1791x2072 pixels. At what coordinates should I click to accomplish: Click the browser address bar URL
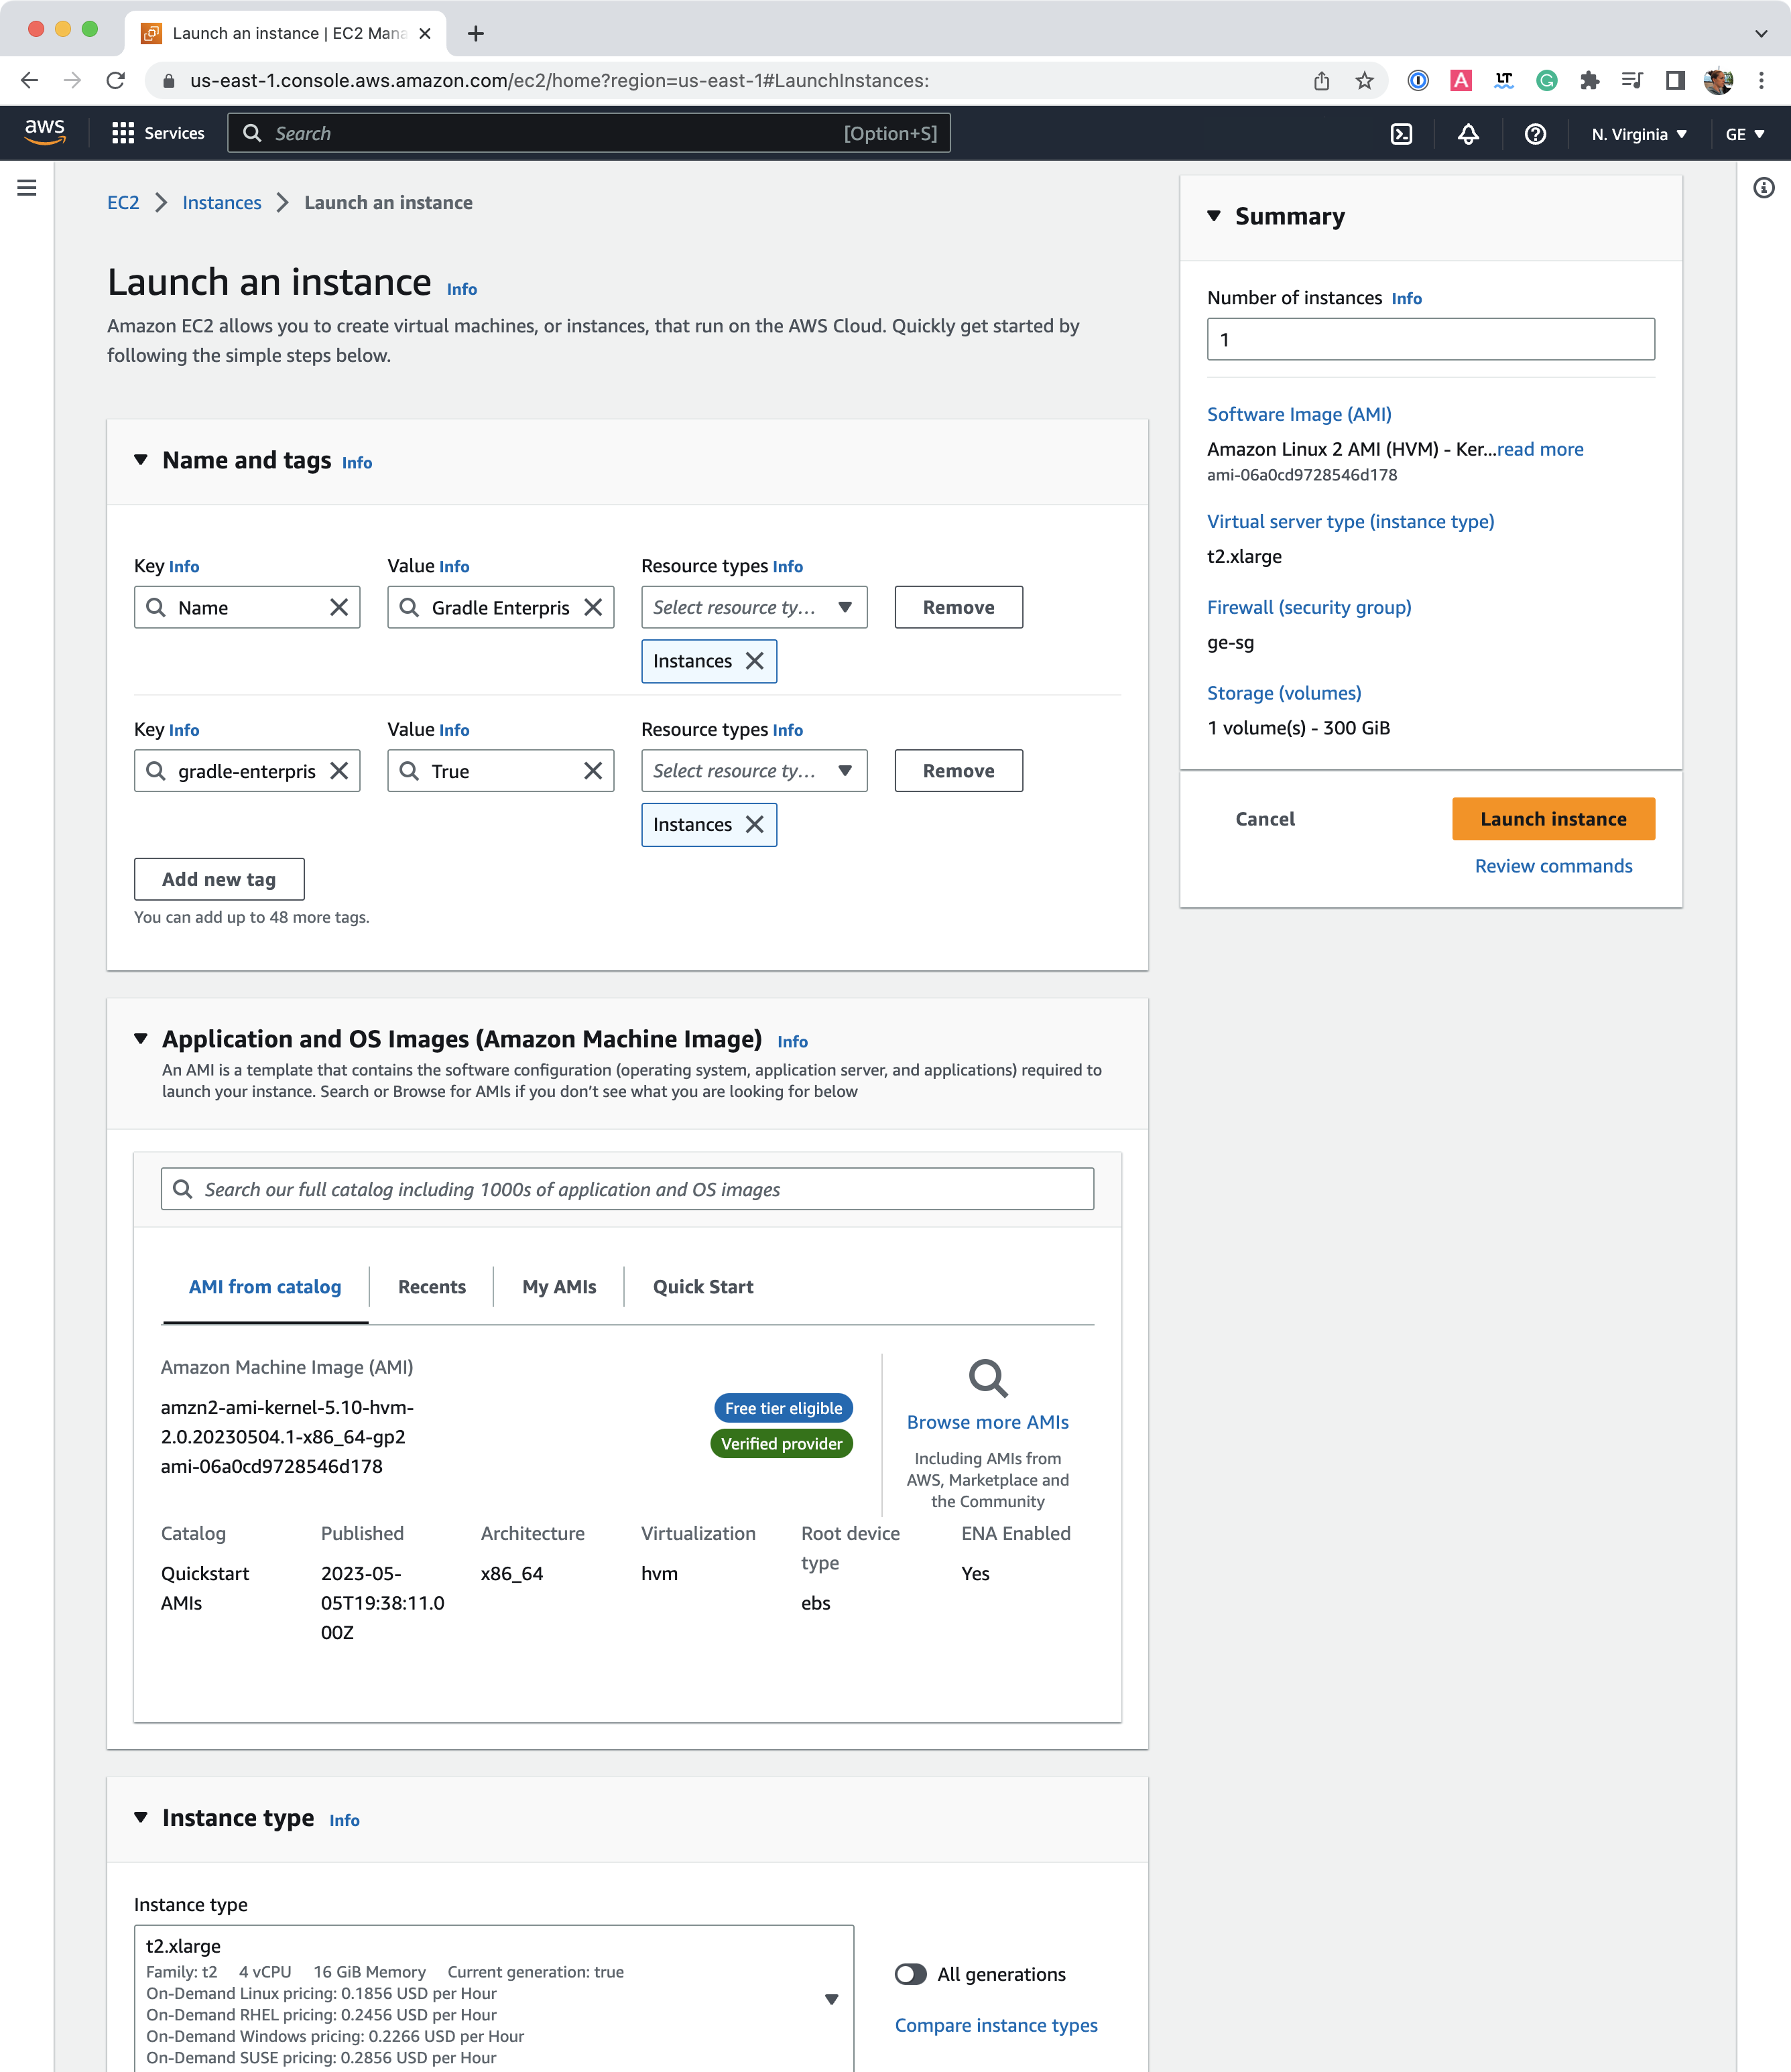(x=559, y=81)
